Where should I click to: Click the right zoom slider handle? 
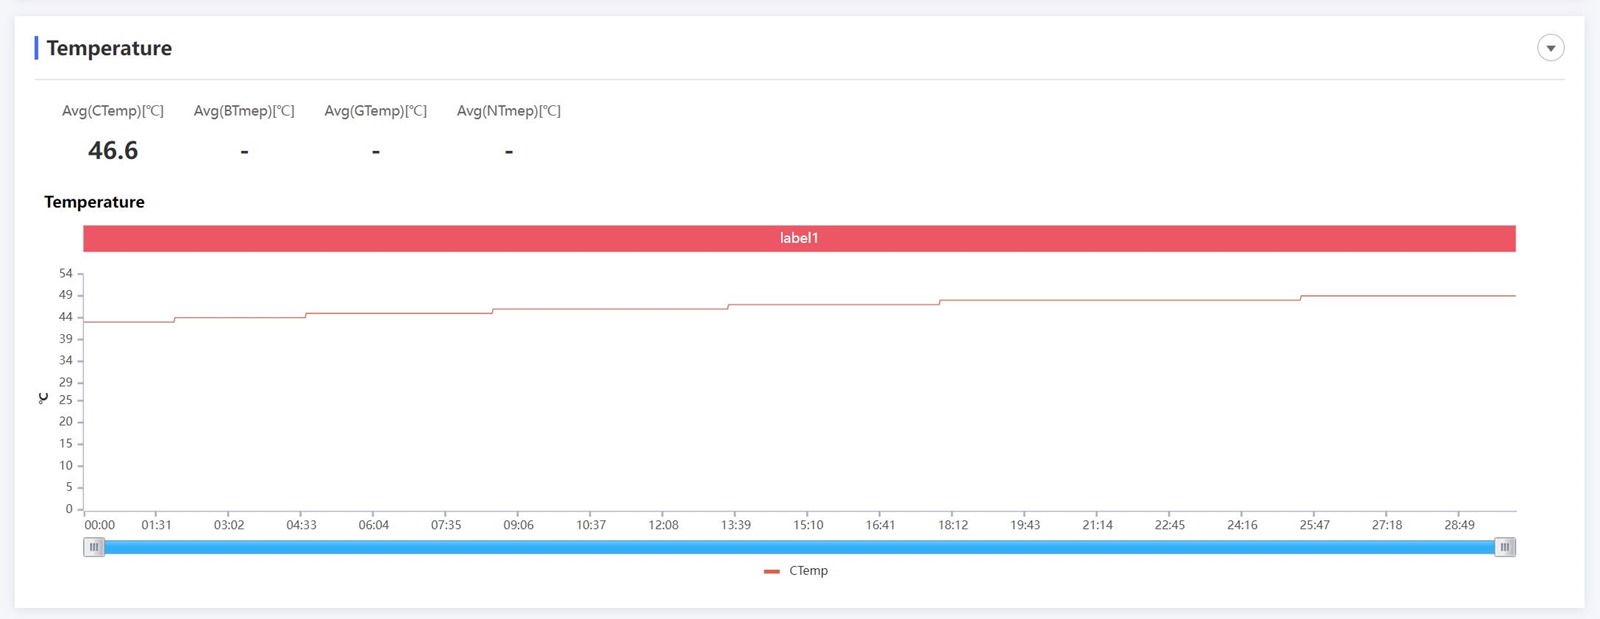[x=1504, y=547]
